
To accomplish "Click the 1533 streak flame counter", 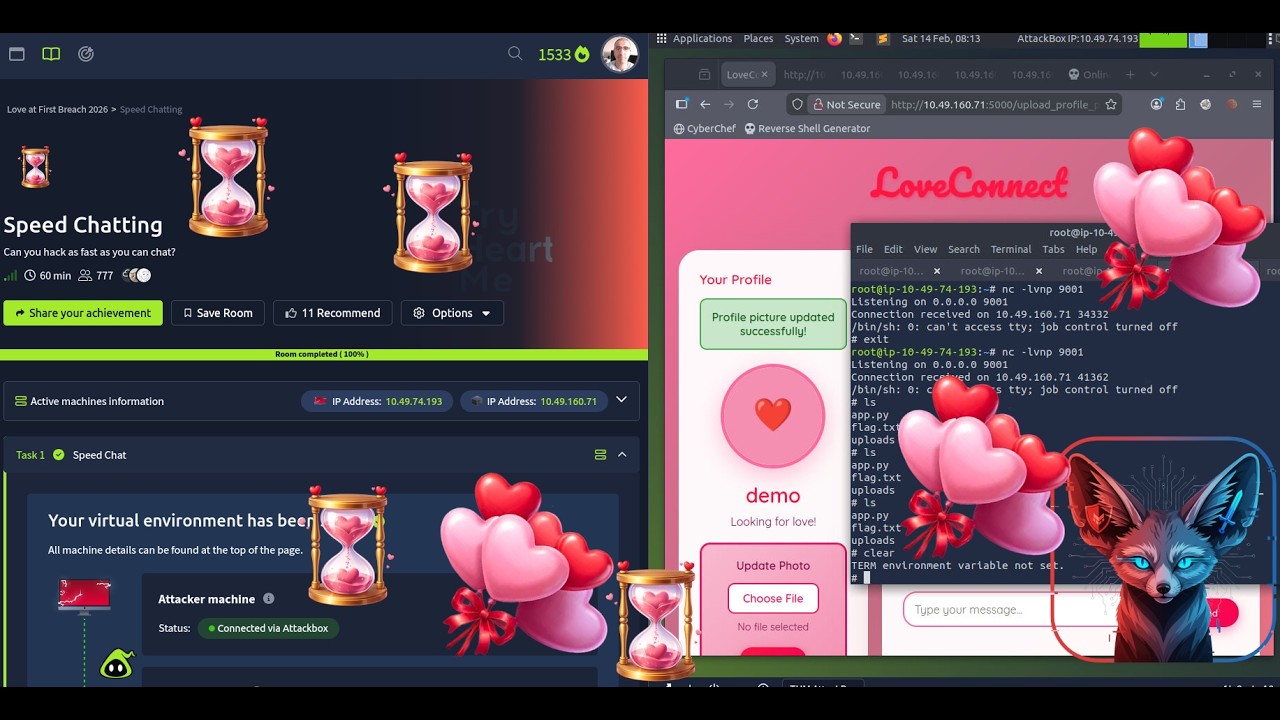I will pyautogui.click(x=564, y=54).
